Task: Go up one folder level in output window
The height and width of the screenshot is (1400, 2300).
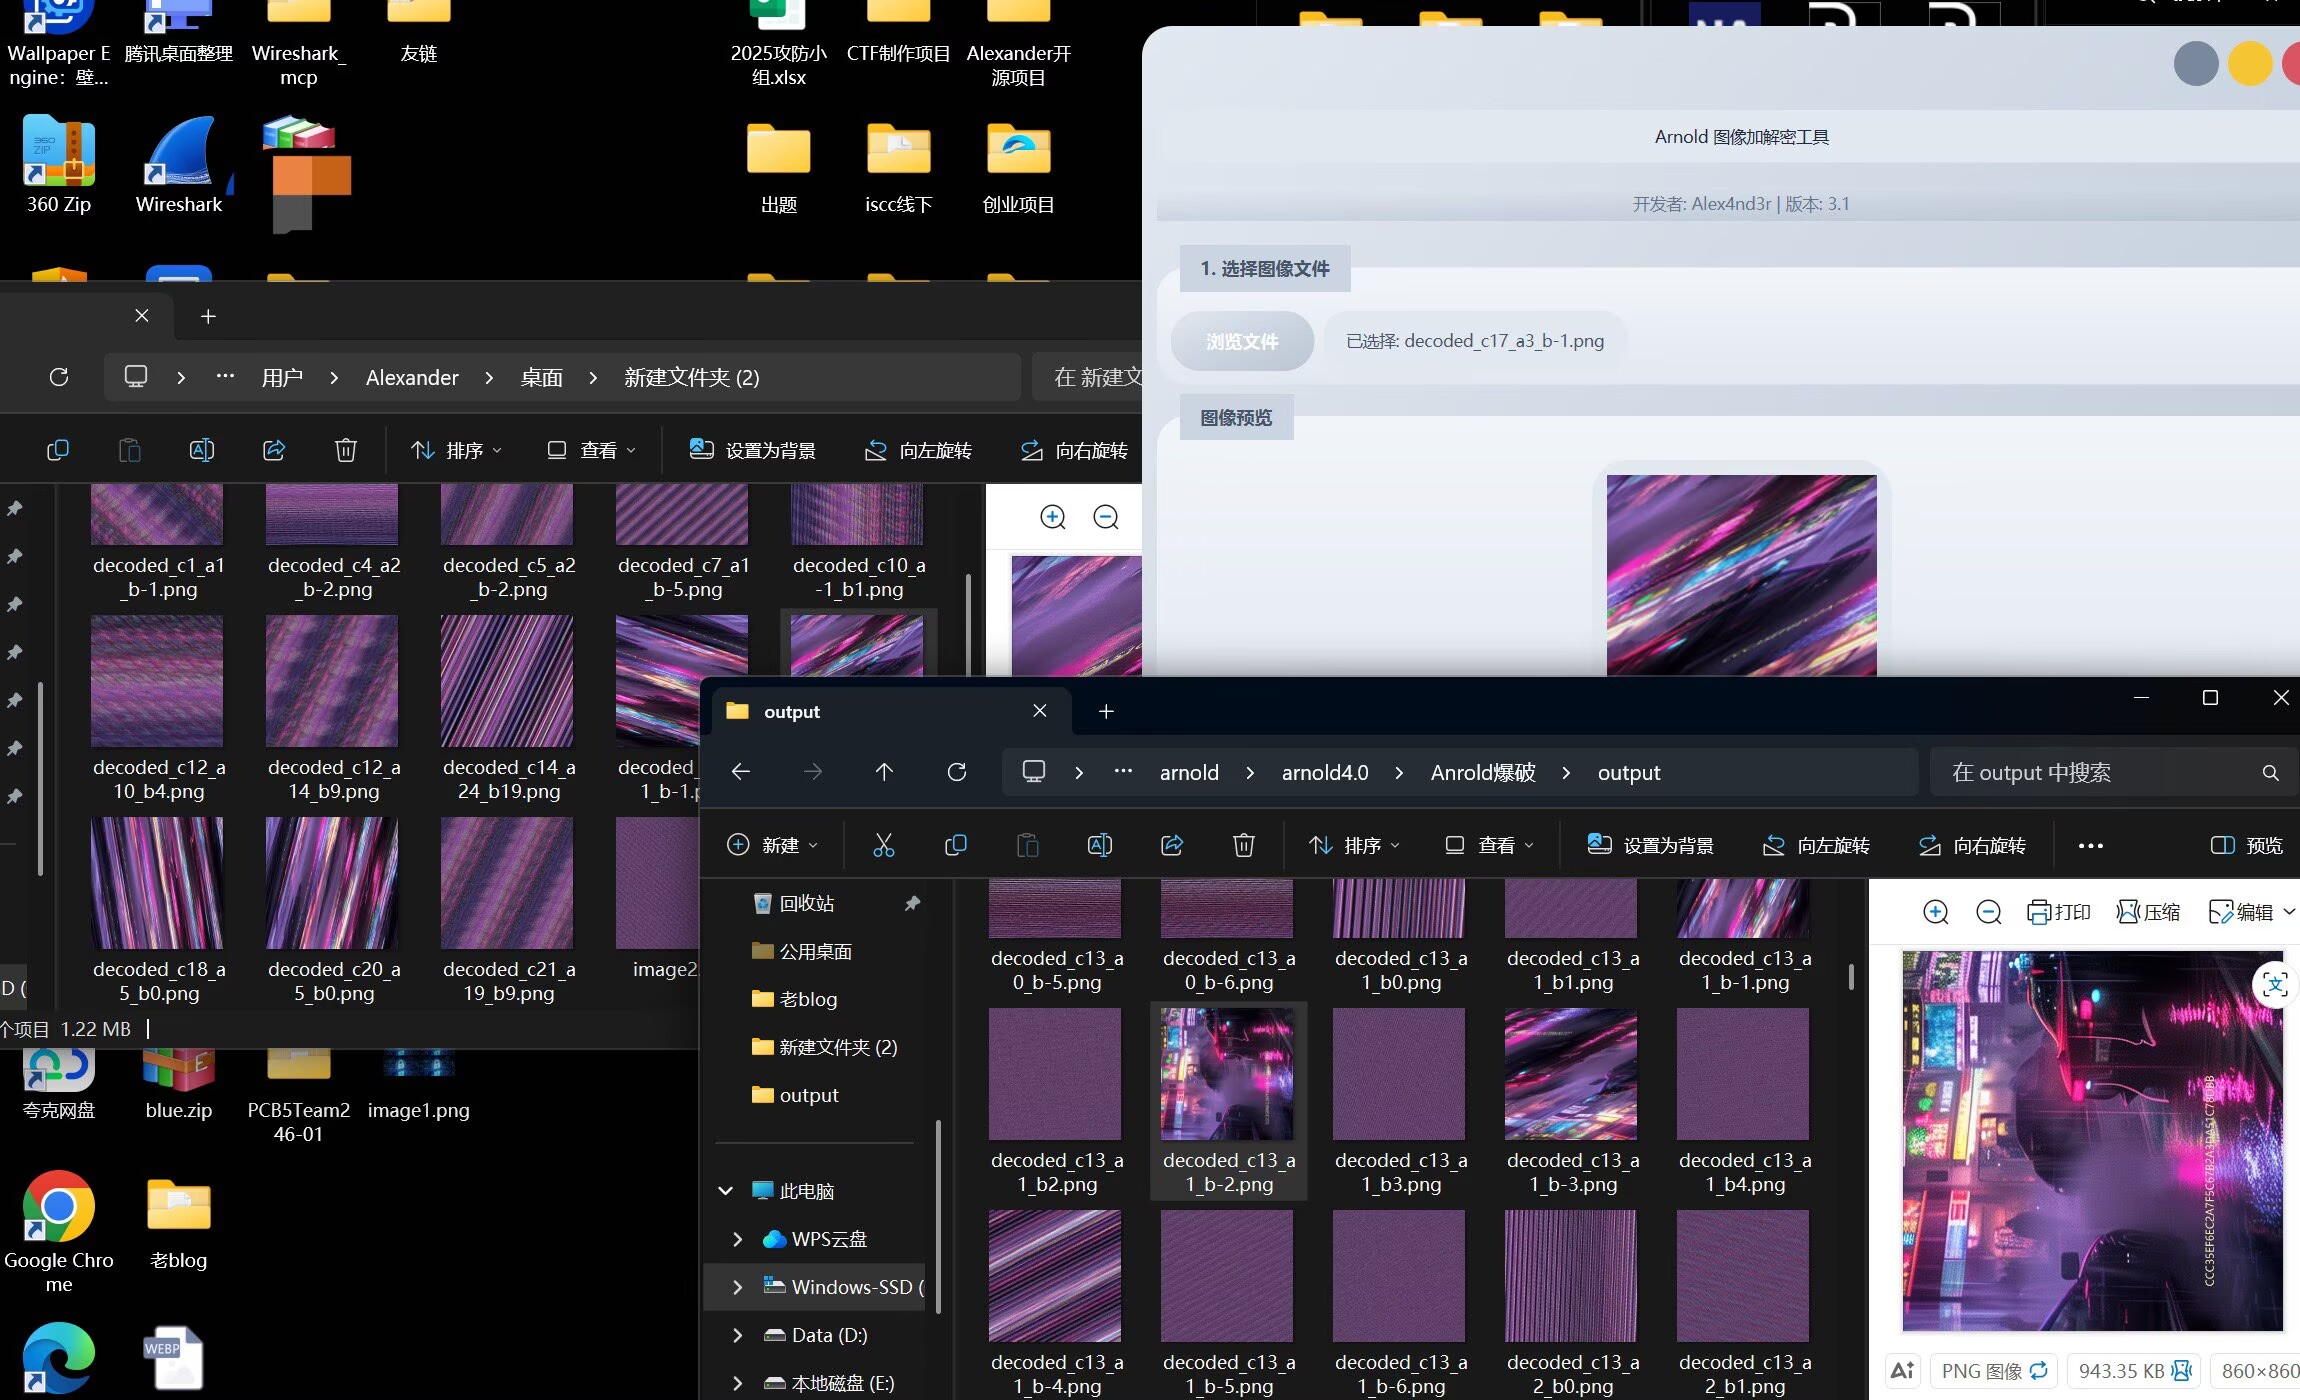Action: (884, 772)
